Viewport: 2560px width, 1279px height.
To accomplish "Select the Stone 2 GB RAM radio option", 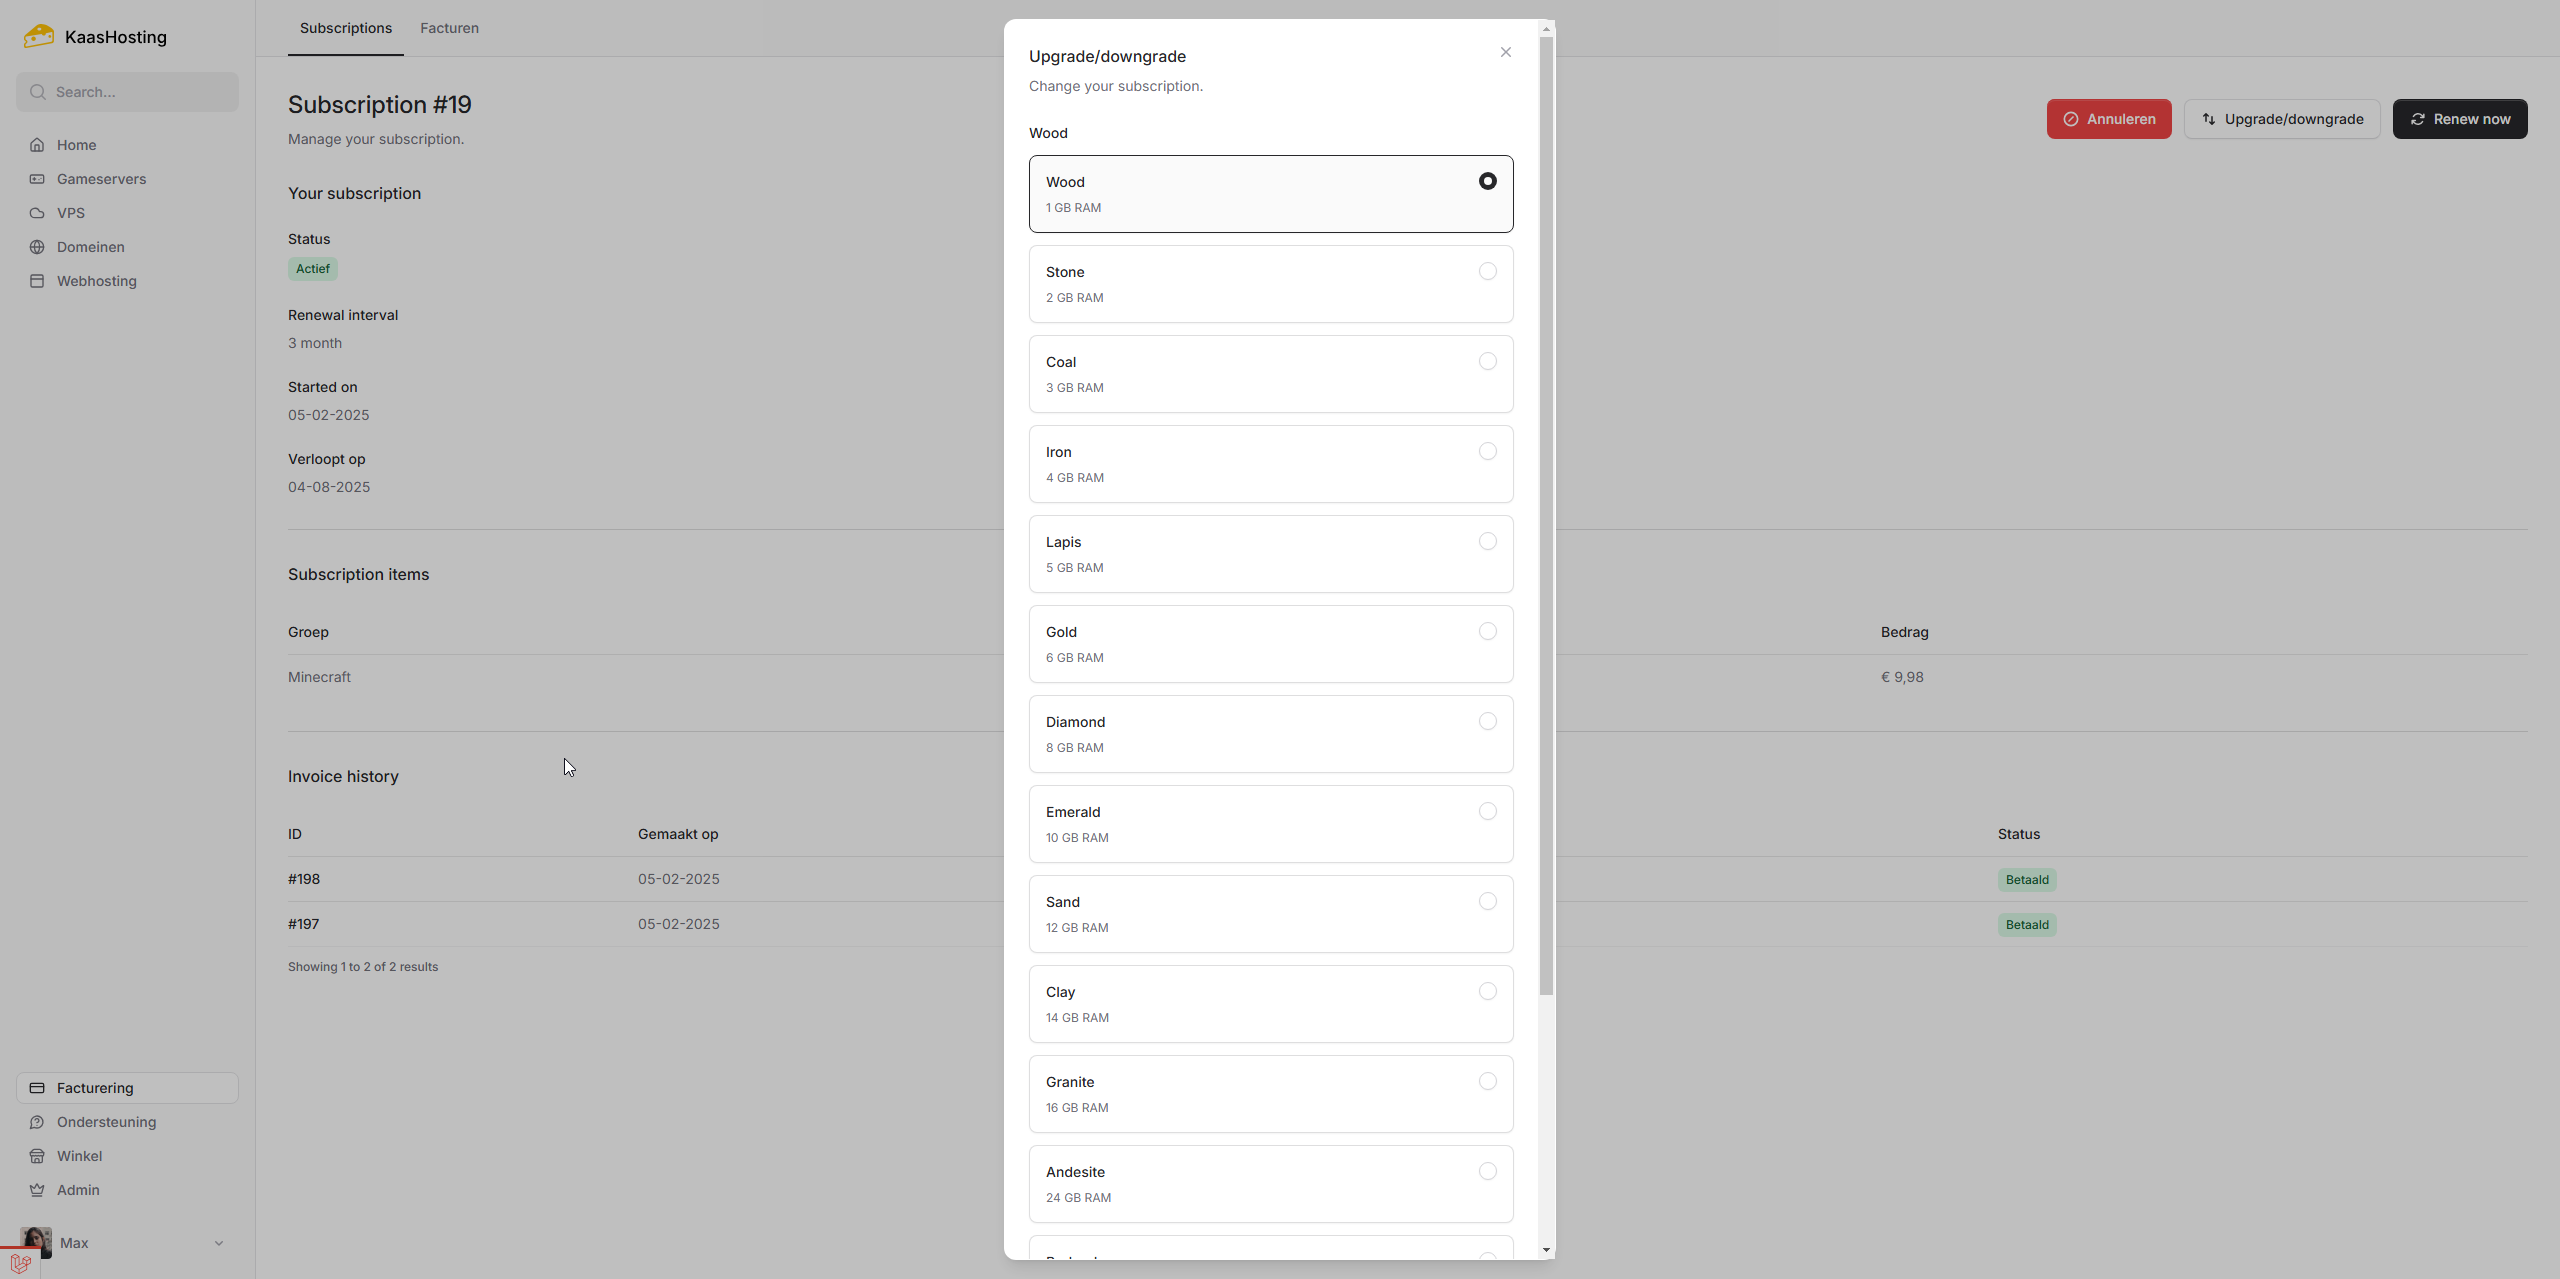I will 1487,272.
